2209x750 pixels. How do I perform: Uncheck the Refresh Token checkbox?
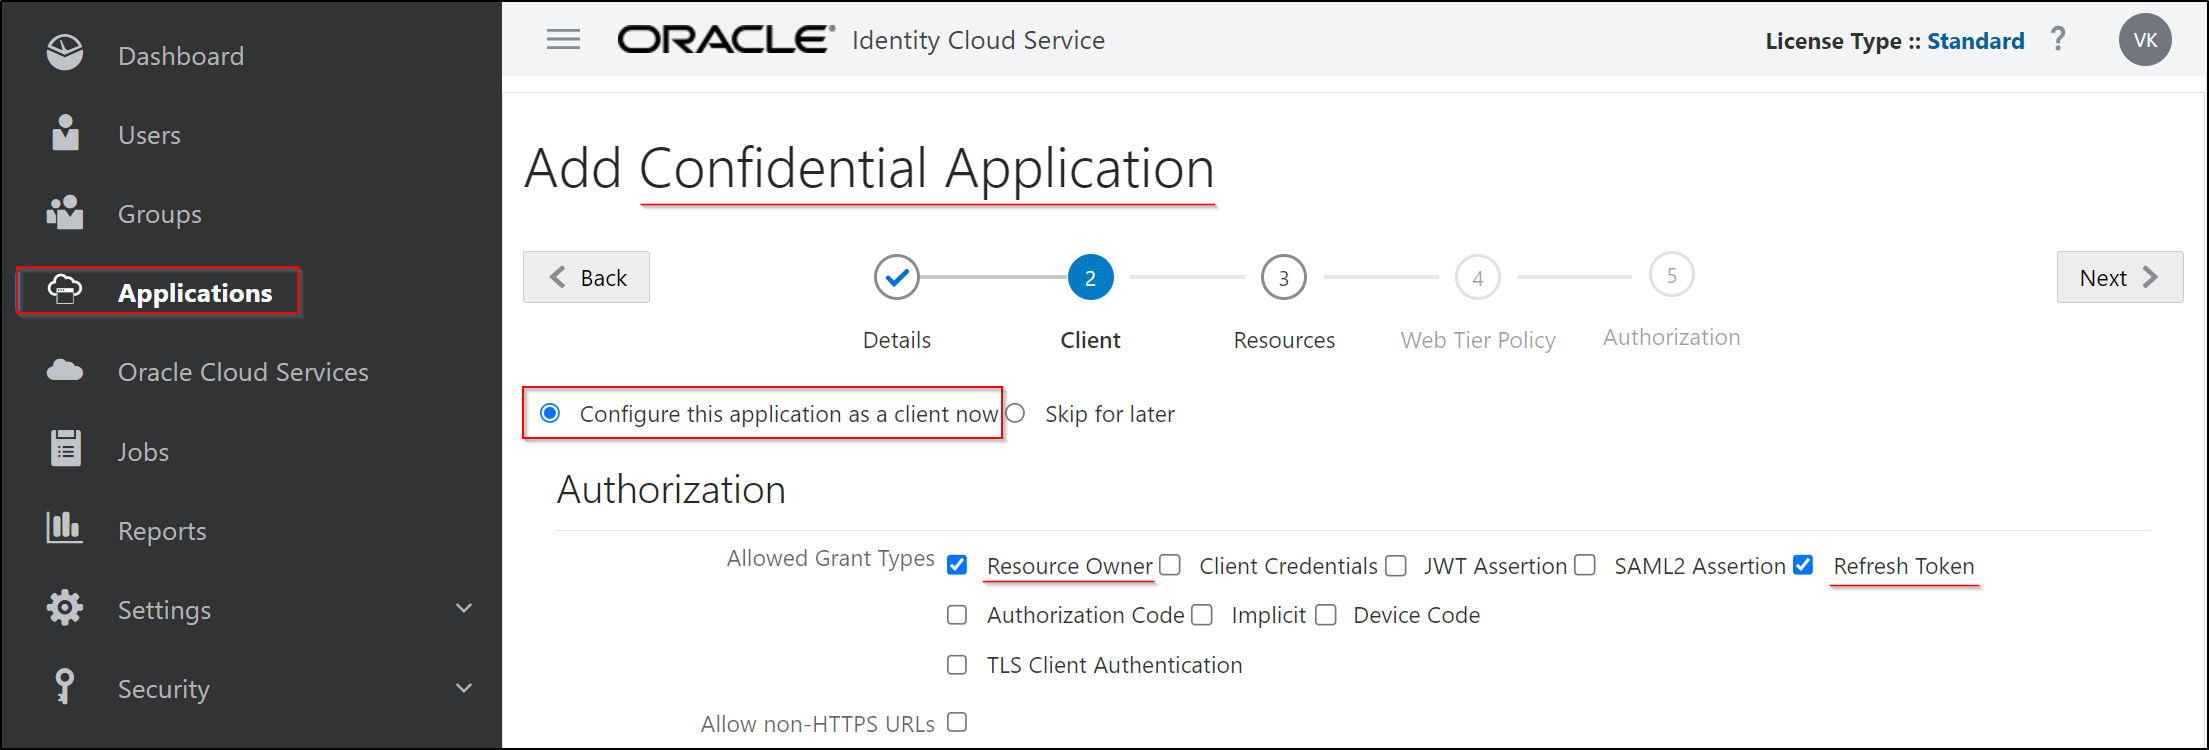coord(1803,565)
